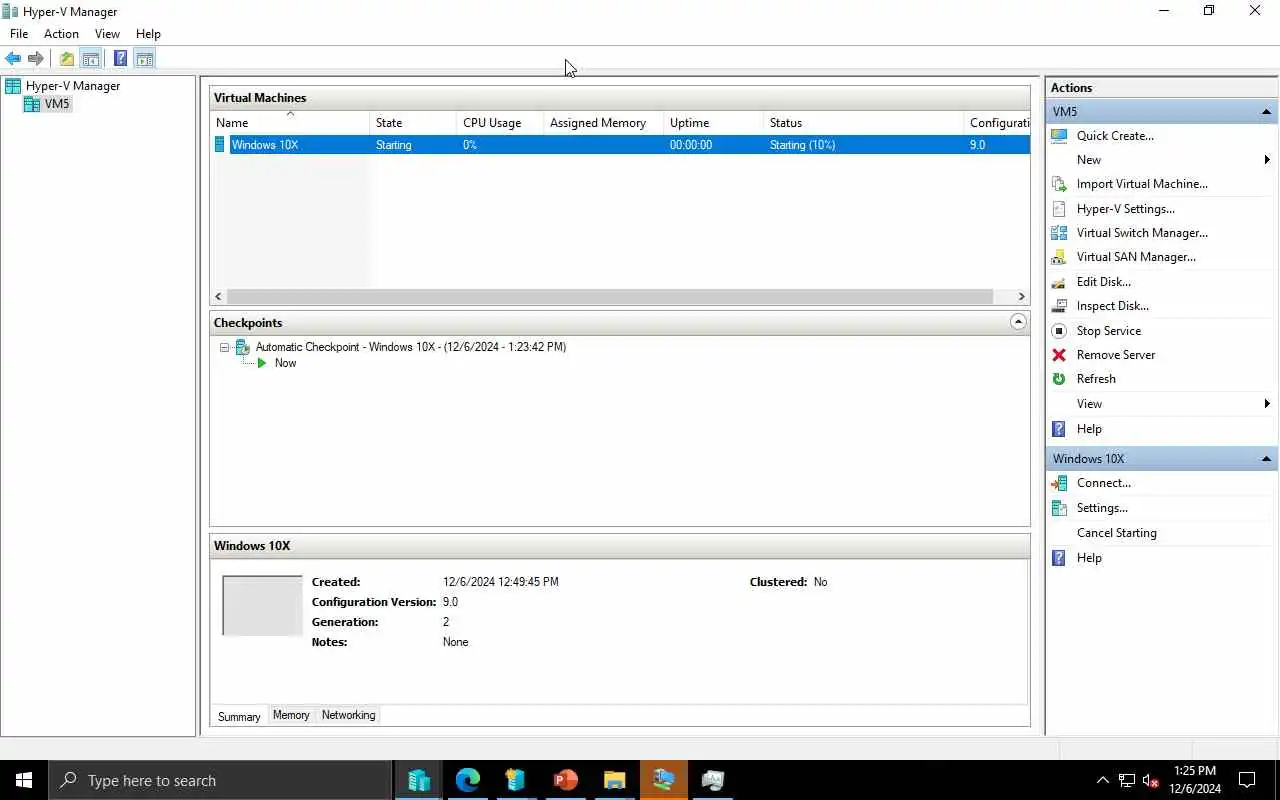This screenshot has width=1280, height=800.
Task: Click Hyper-V Settings page icon
Action: point(1059,209)
